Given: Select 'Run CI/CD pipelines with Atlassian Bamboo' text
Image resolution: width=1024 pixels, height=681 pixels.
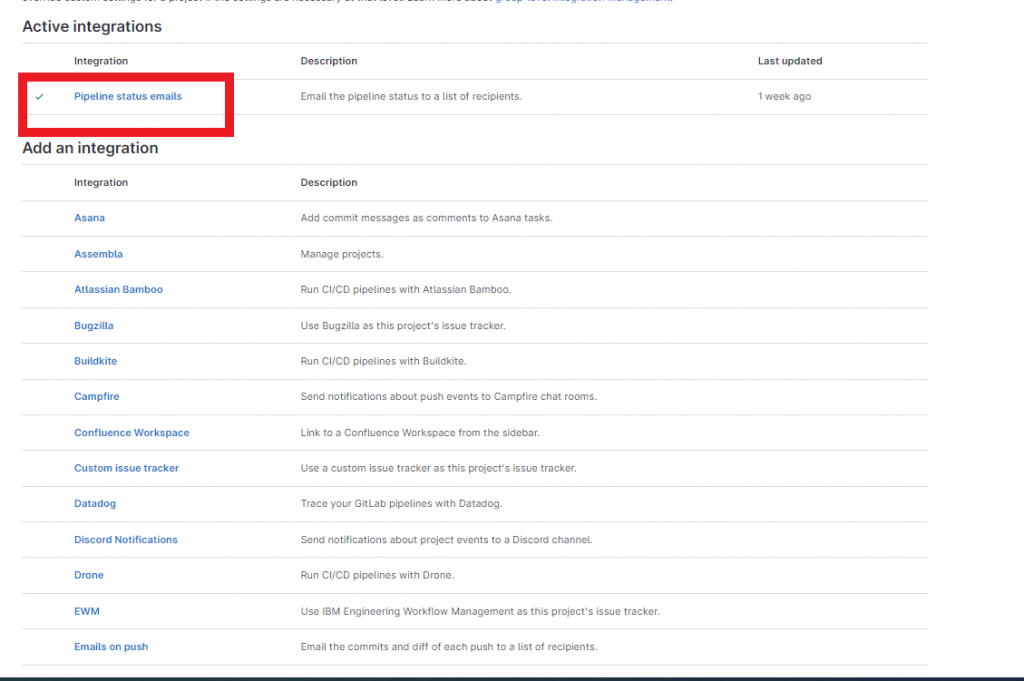Looking at the screenshot, I should tap(406, 289).
